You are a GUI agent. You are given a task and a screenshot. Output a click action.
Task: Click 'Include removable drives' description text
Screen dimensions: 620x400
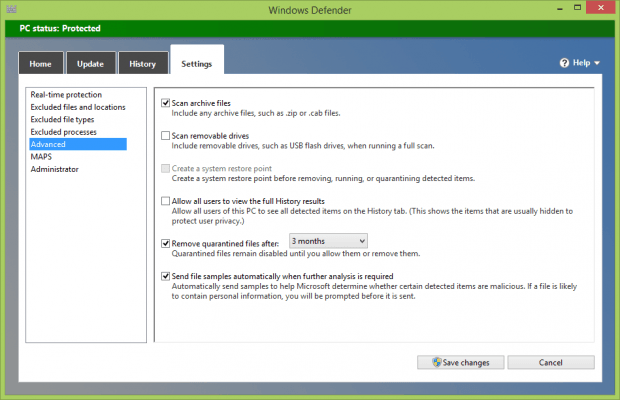[303, 146]
